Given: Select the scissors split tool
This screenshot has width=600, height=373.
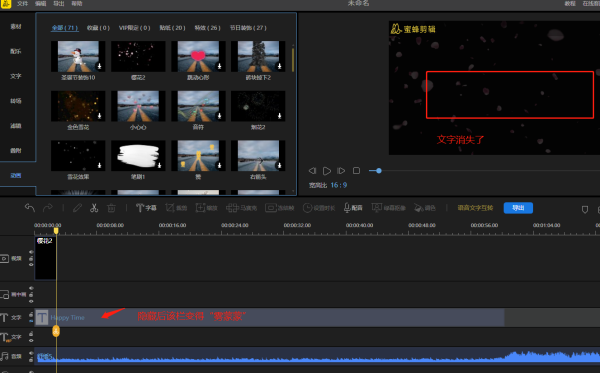Looking at the screenshot, I should [94, 208].
